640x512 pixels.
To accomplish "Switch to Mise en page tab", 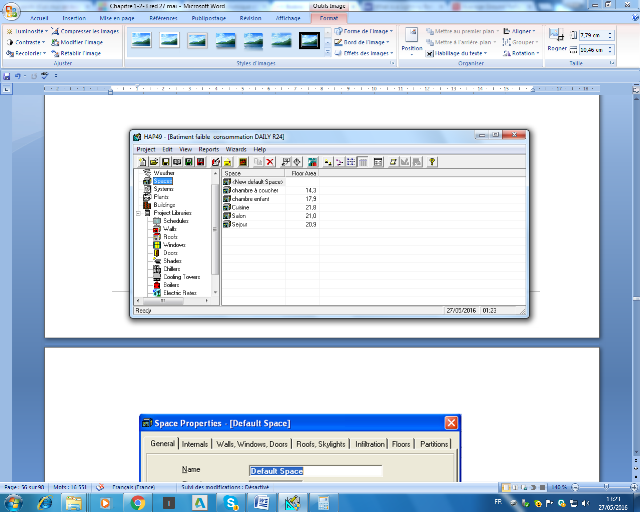I will pos(117,18).
